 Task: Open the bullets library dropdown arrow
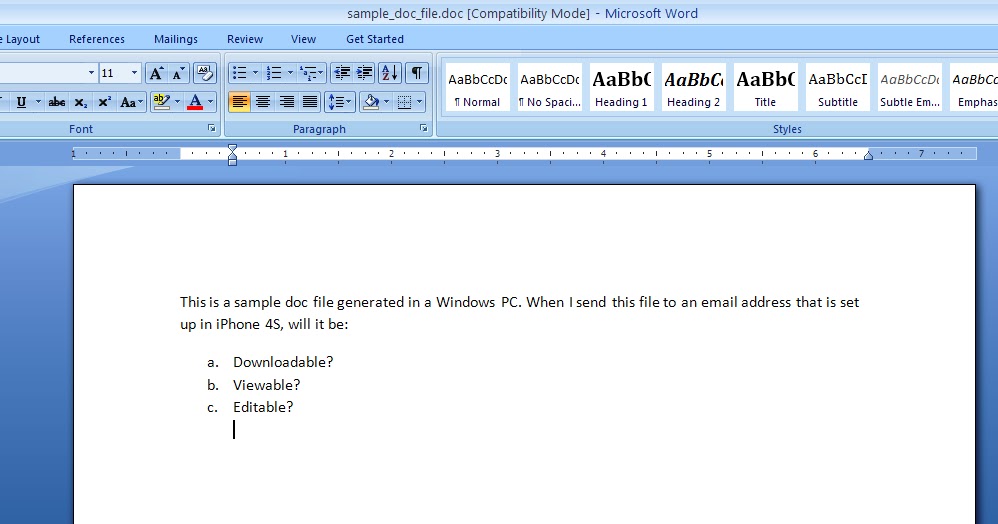tap(255, 73)
